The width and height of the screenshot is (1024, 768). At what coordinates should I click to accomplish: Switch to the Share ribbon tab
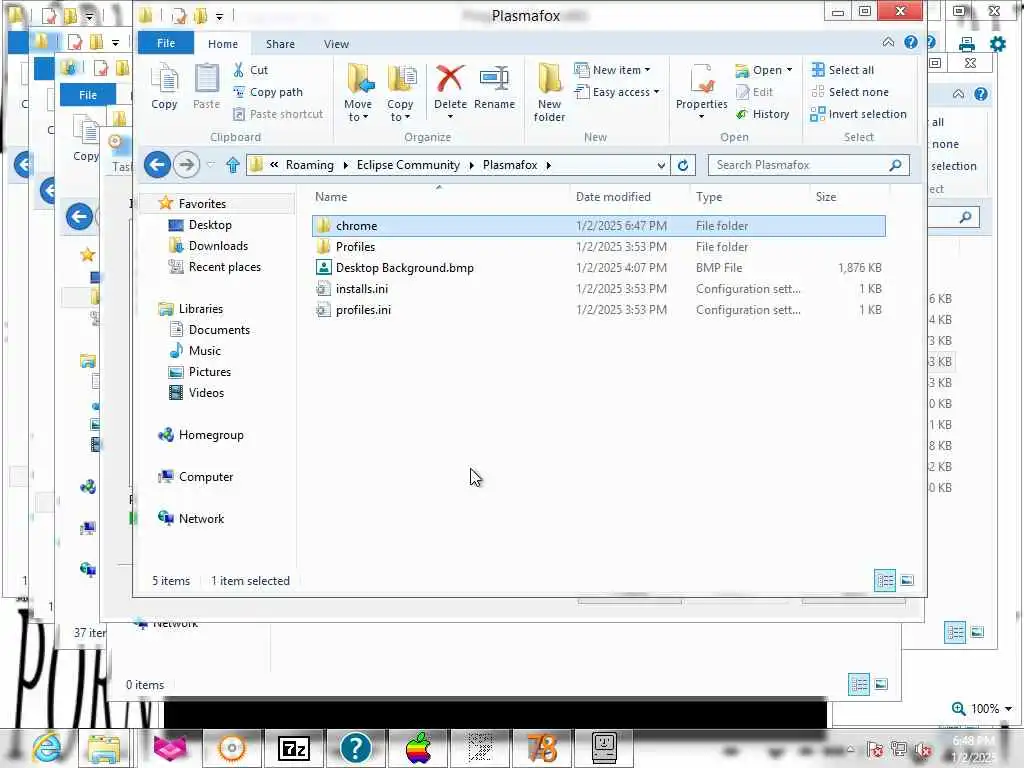pos(280,44)
